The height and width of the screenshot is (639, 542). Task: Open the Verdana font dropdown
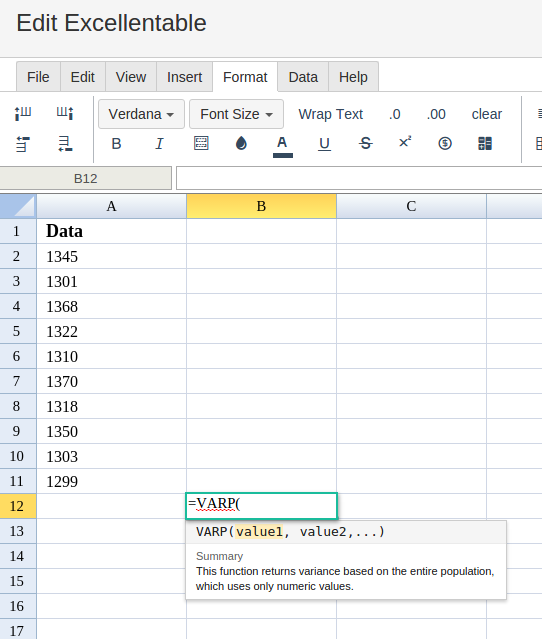(141, 114)
